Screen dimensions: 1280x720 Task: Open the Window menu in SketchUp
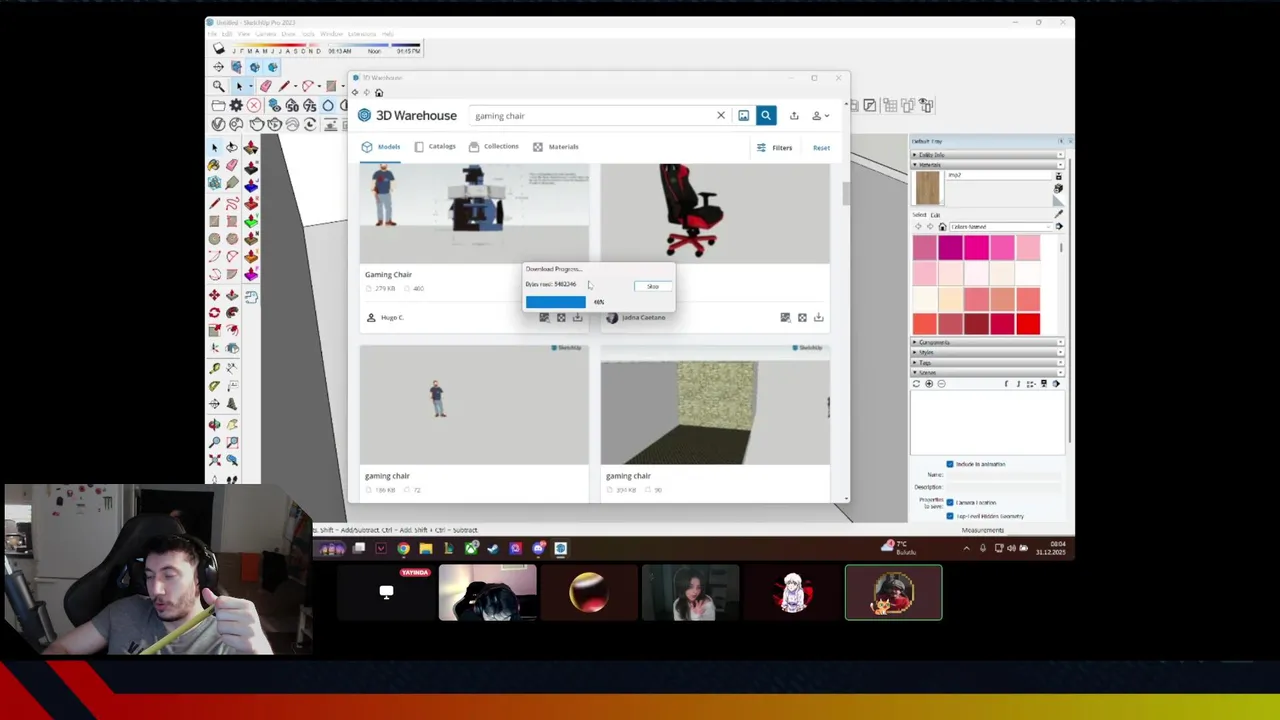331,34
